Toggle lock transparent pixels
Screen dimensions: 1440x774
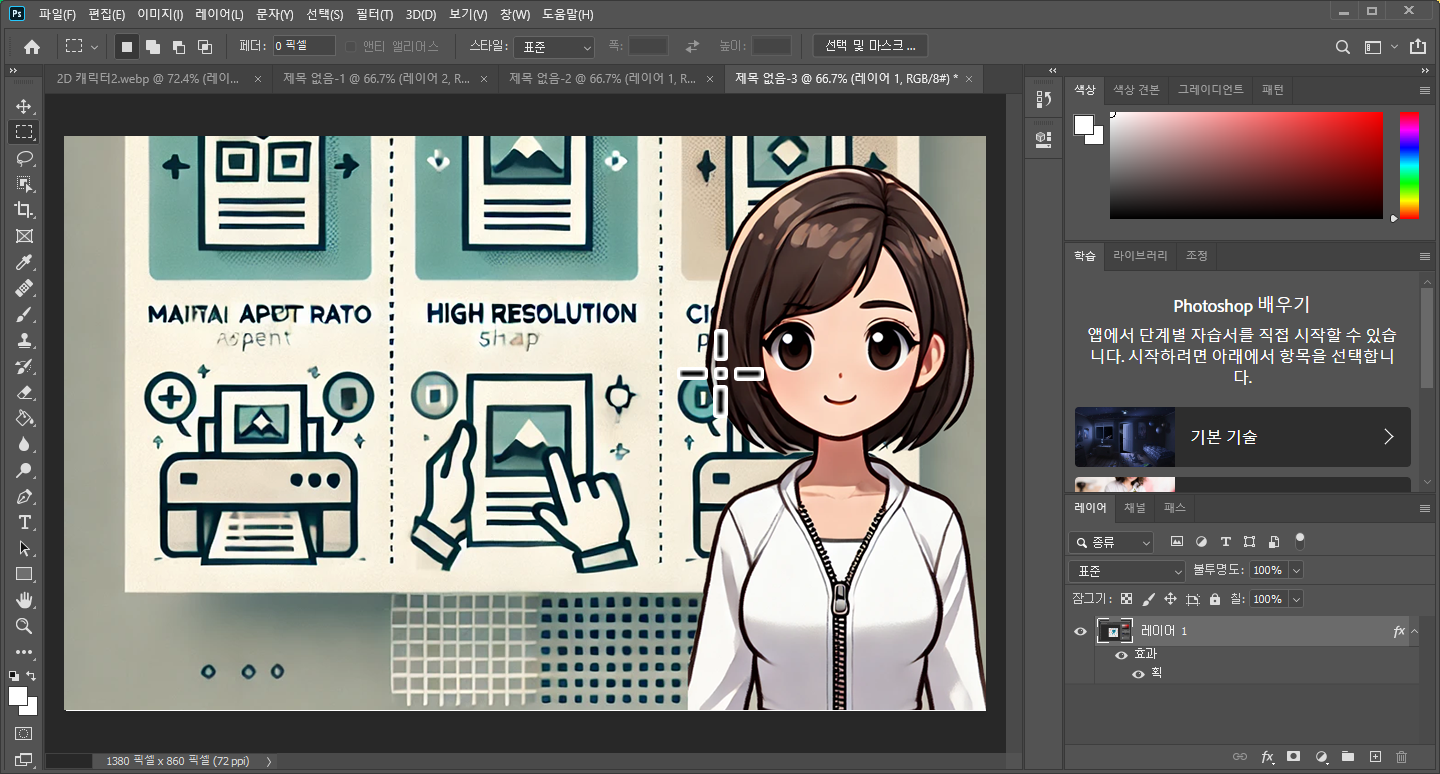(1126, 599)
